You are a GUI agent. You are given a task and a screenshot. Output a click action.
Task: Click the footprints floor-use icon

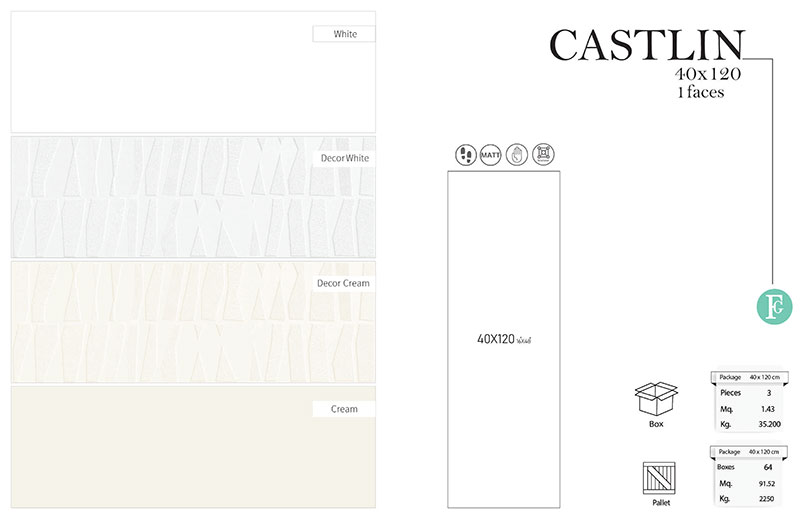pos(465,154)
